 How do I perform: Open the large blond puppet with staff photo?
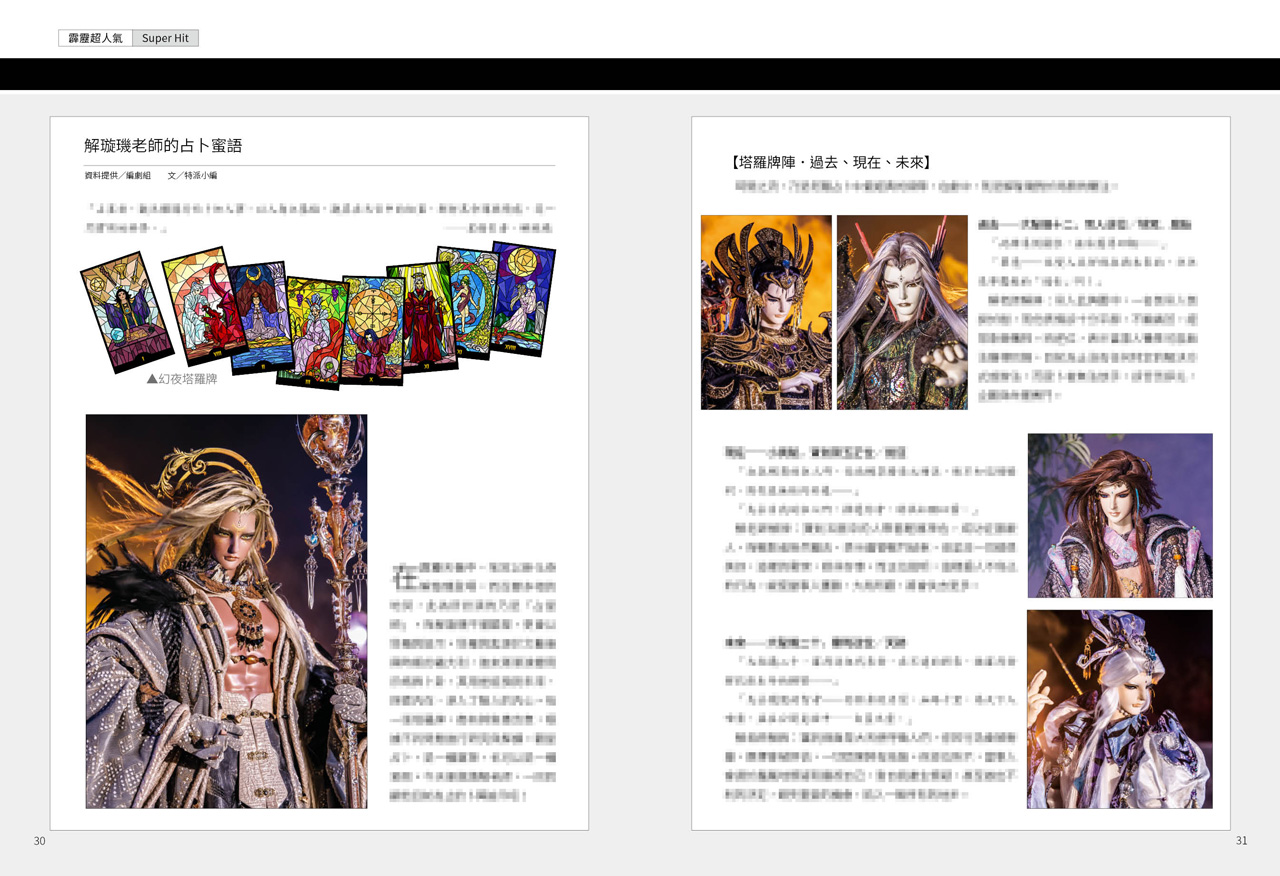pos(226,611)
